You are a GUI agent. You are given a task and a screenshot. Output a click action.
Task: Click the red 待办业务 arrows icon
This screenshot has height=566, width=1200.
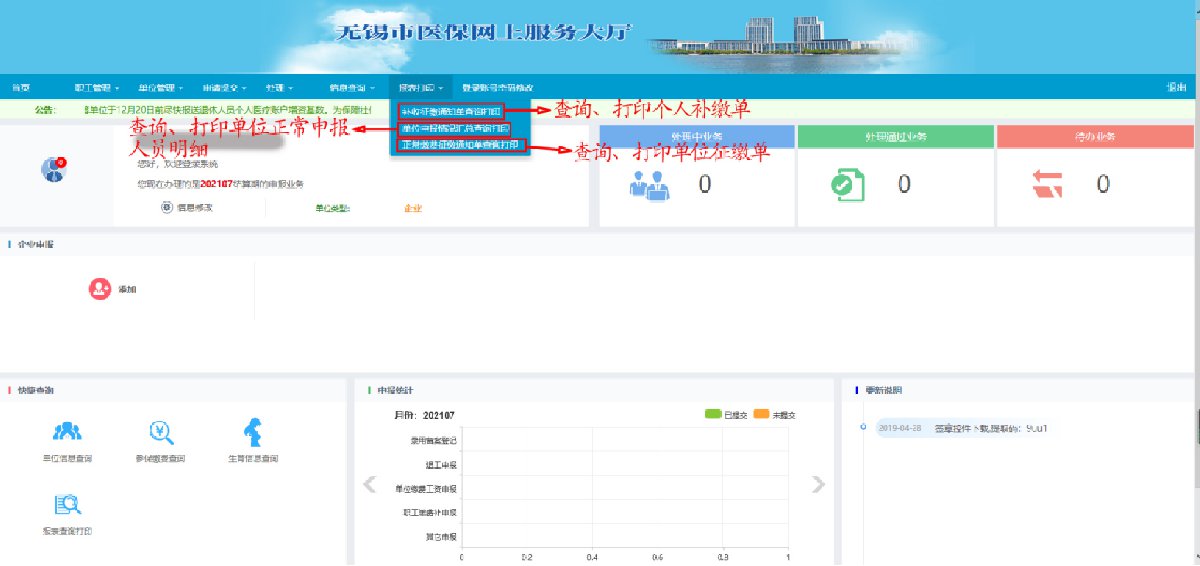1048,184
